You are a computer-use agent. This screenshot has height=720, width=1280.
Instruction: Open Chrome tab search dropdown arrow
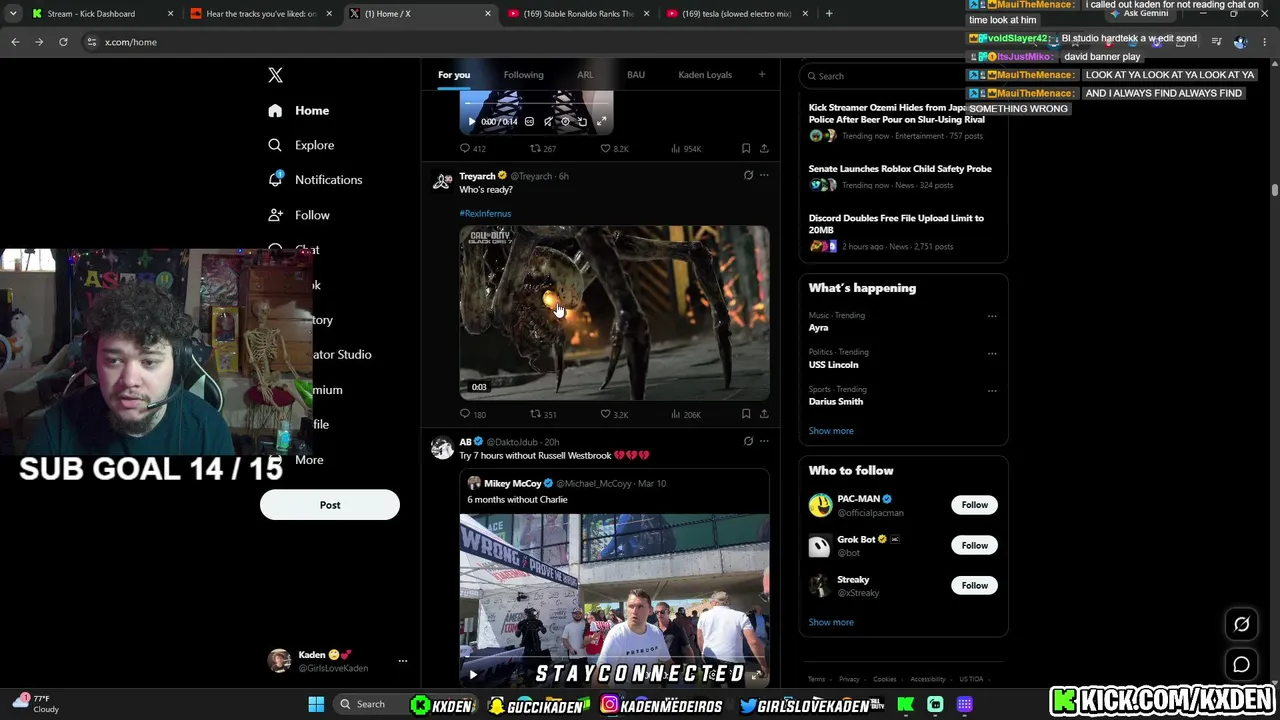click(13, 14)
